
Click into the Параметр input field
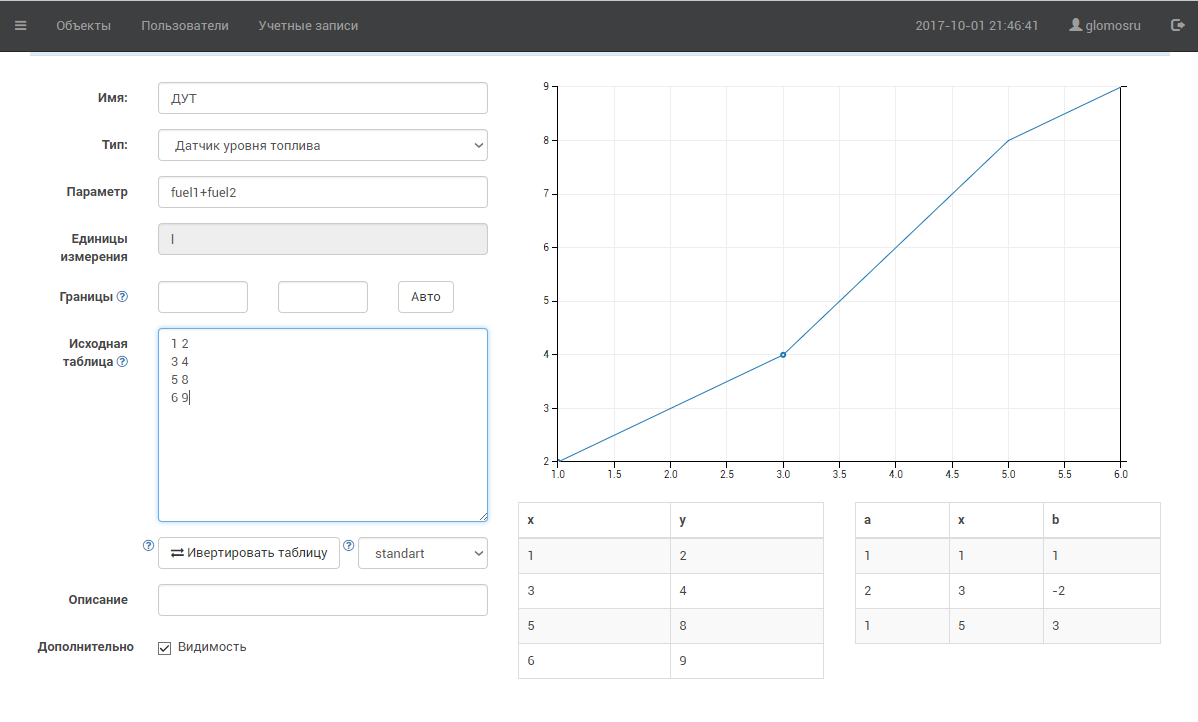click(322, 192)
